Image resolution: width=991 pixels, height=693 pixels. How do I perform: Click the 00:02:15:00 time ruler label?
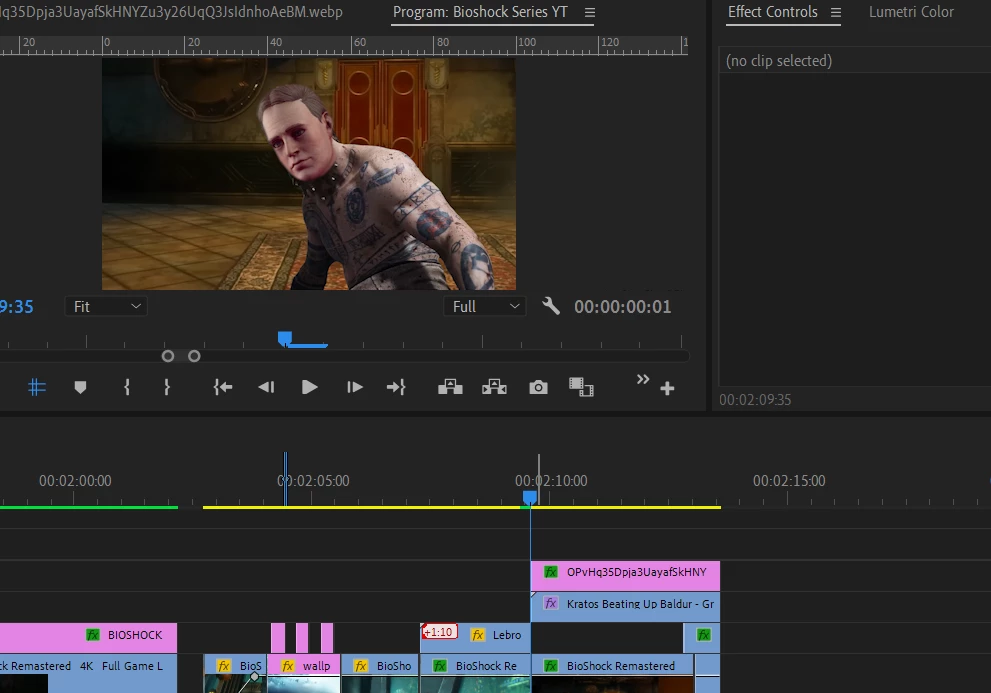pyautogui.click(x=789, y=481)
